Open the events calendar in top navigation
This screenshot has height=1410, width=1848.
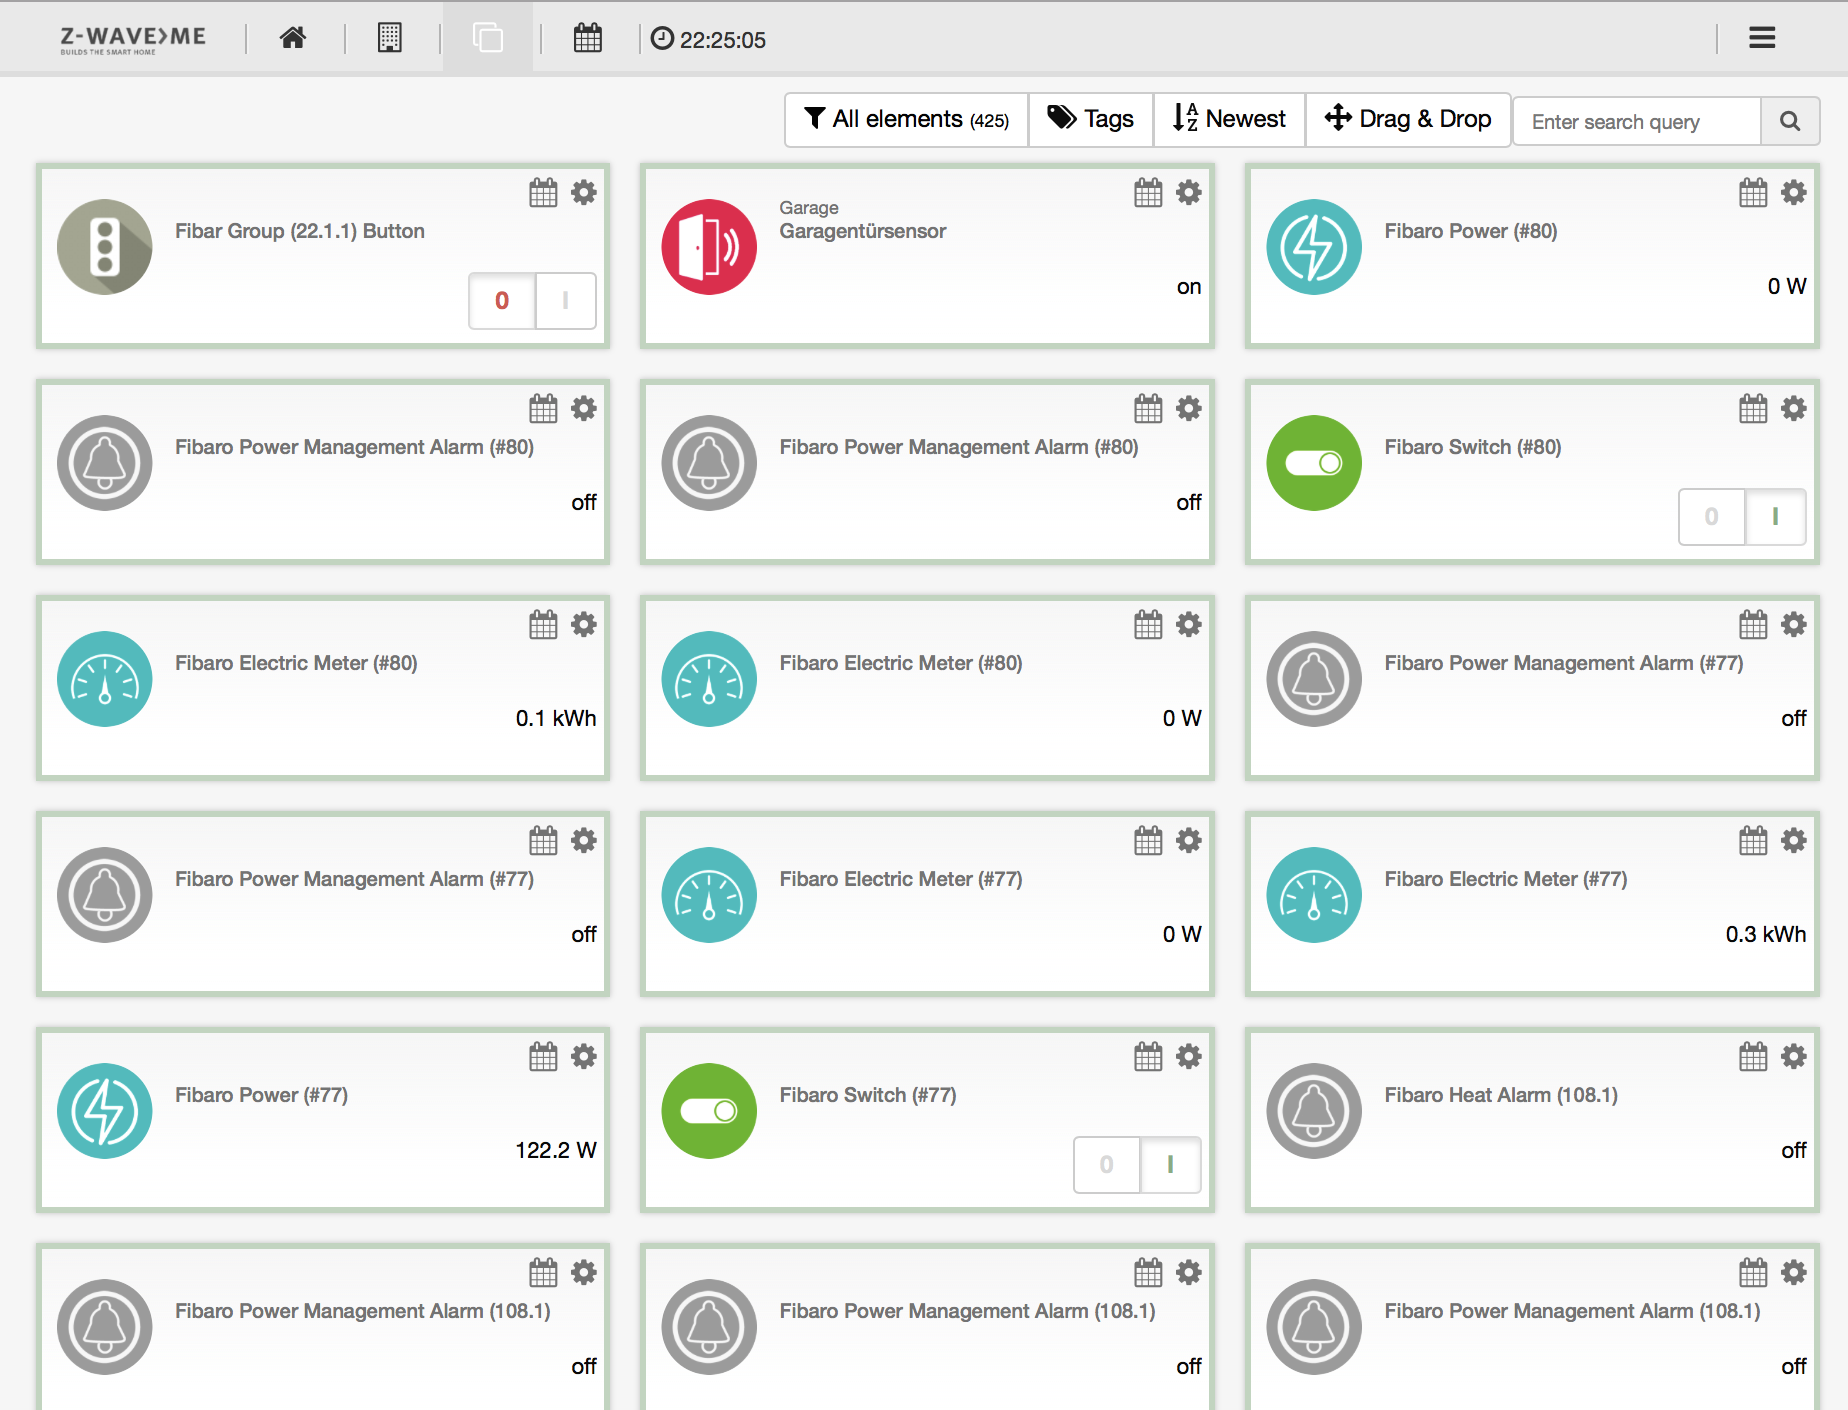588,39
